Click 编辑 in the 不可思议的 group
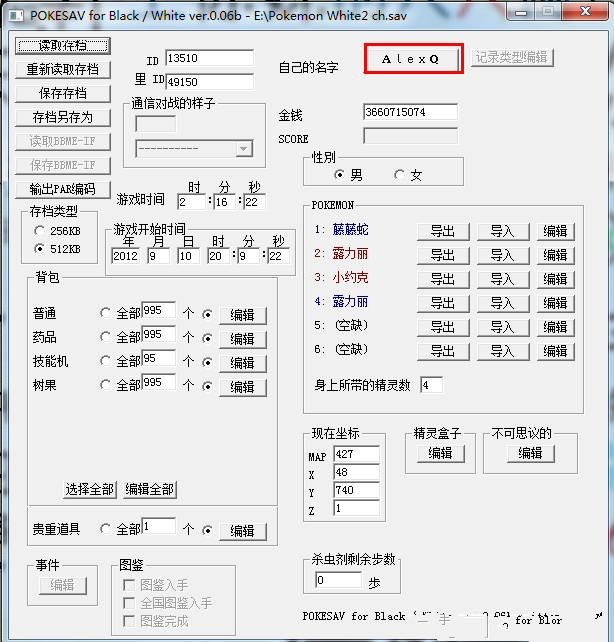The image size is (614, 642). (531, 454)
